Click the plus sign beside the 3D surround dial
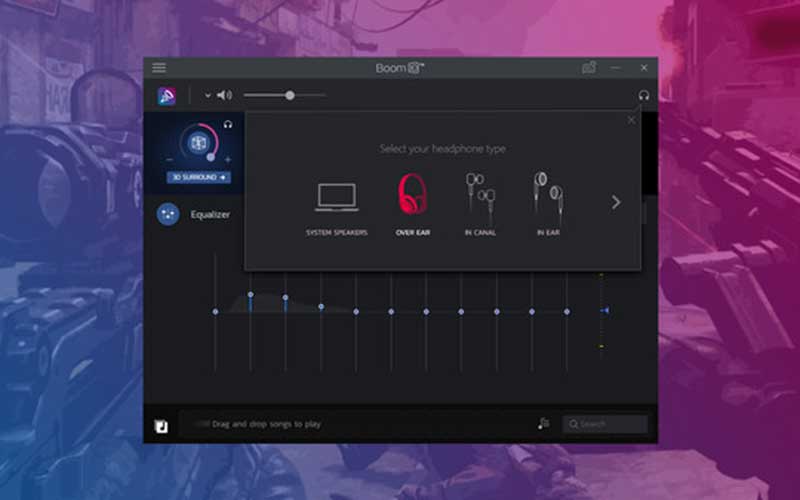 coord(228,160)
